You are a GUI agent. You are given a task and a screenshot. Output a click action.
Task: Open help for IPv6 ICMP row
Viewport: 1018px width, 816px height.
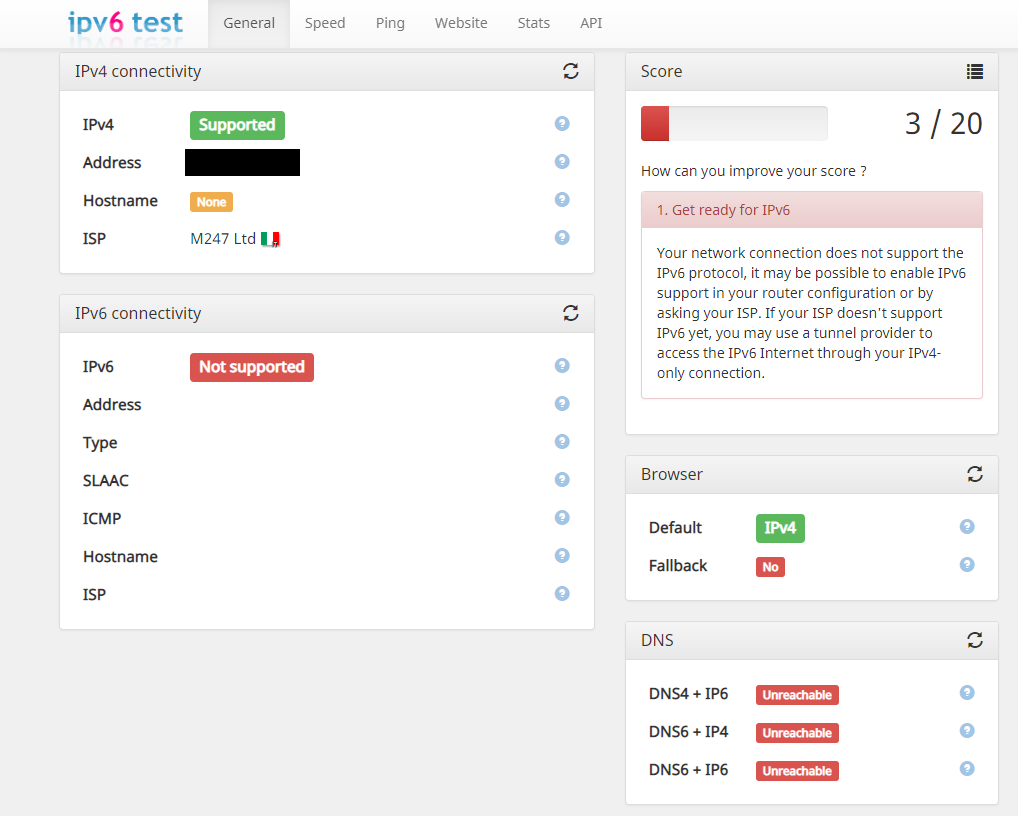(562, 518)
